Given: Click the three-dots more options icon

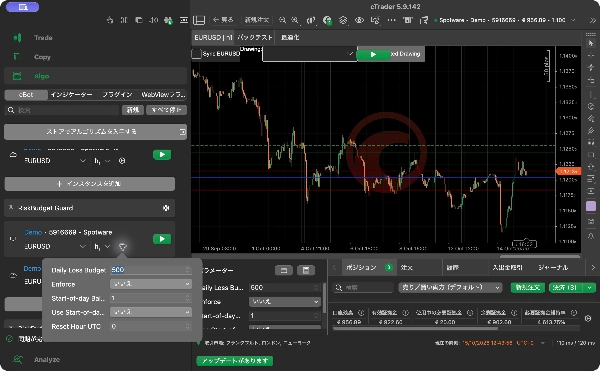Looking at the screenshot, I should pyautogui.click(x=391, y=20).
